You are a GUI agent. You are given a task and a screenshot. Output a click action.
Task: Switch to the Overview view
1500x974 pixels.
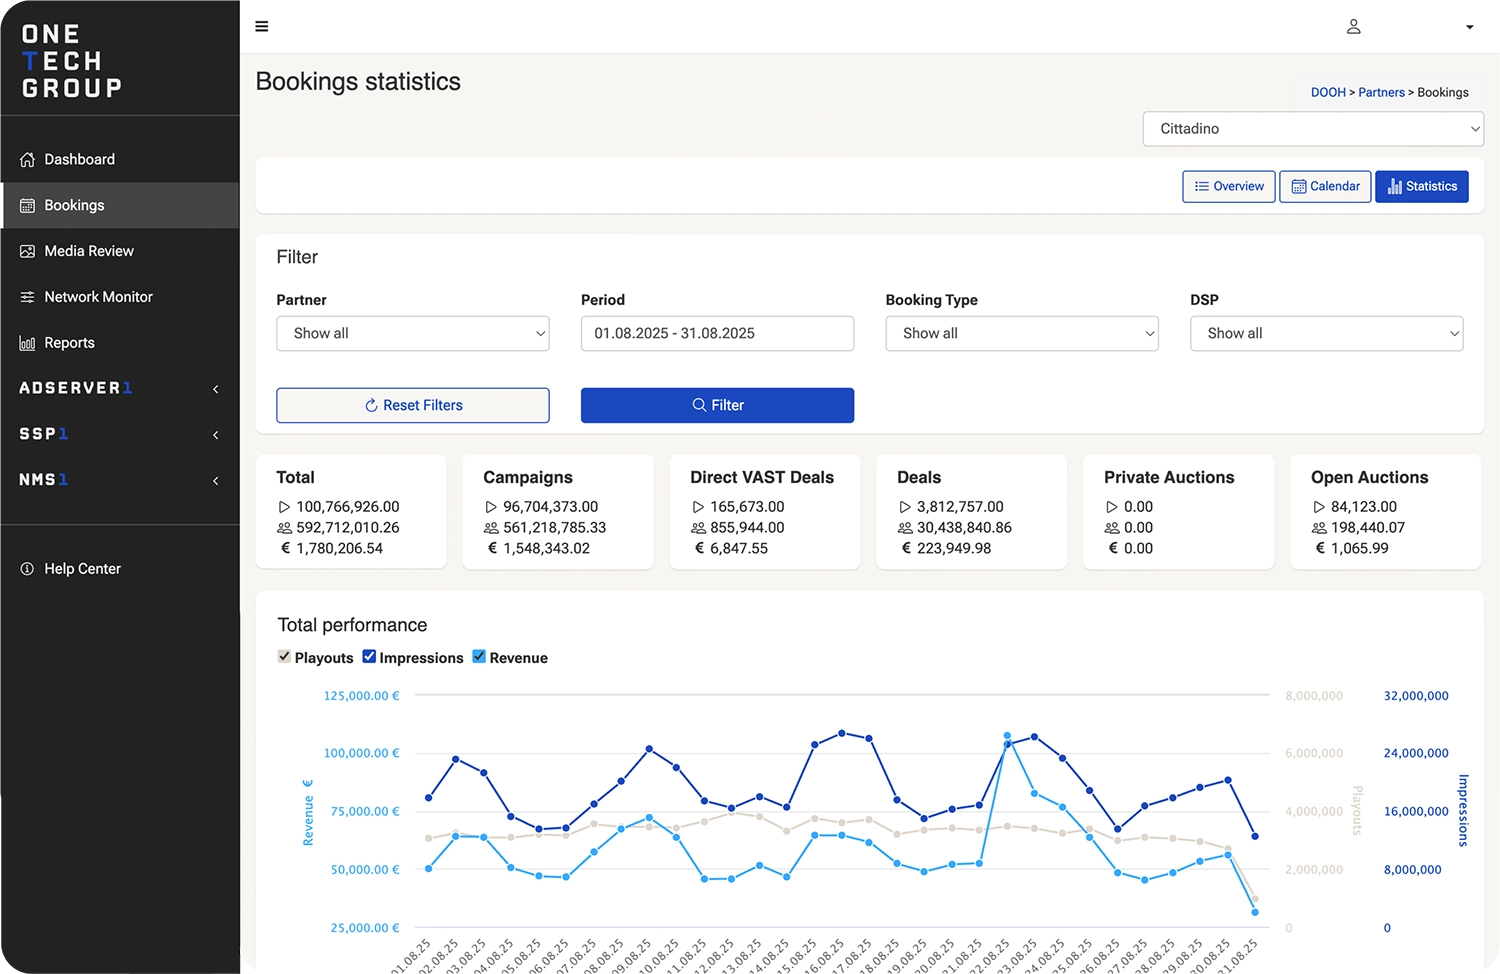coord(1229,187)
